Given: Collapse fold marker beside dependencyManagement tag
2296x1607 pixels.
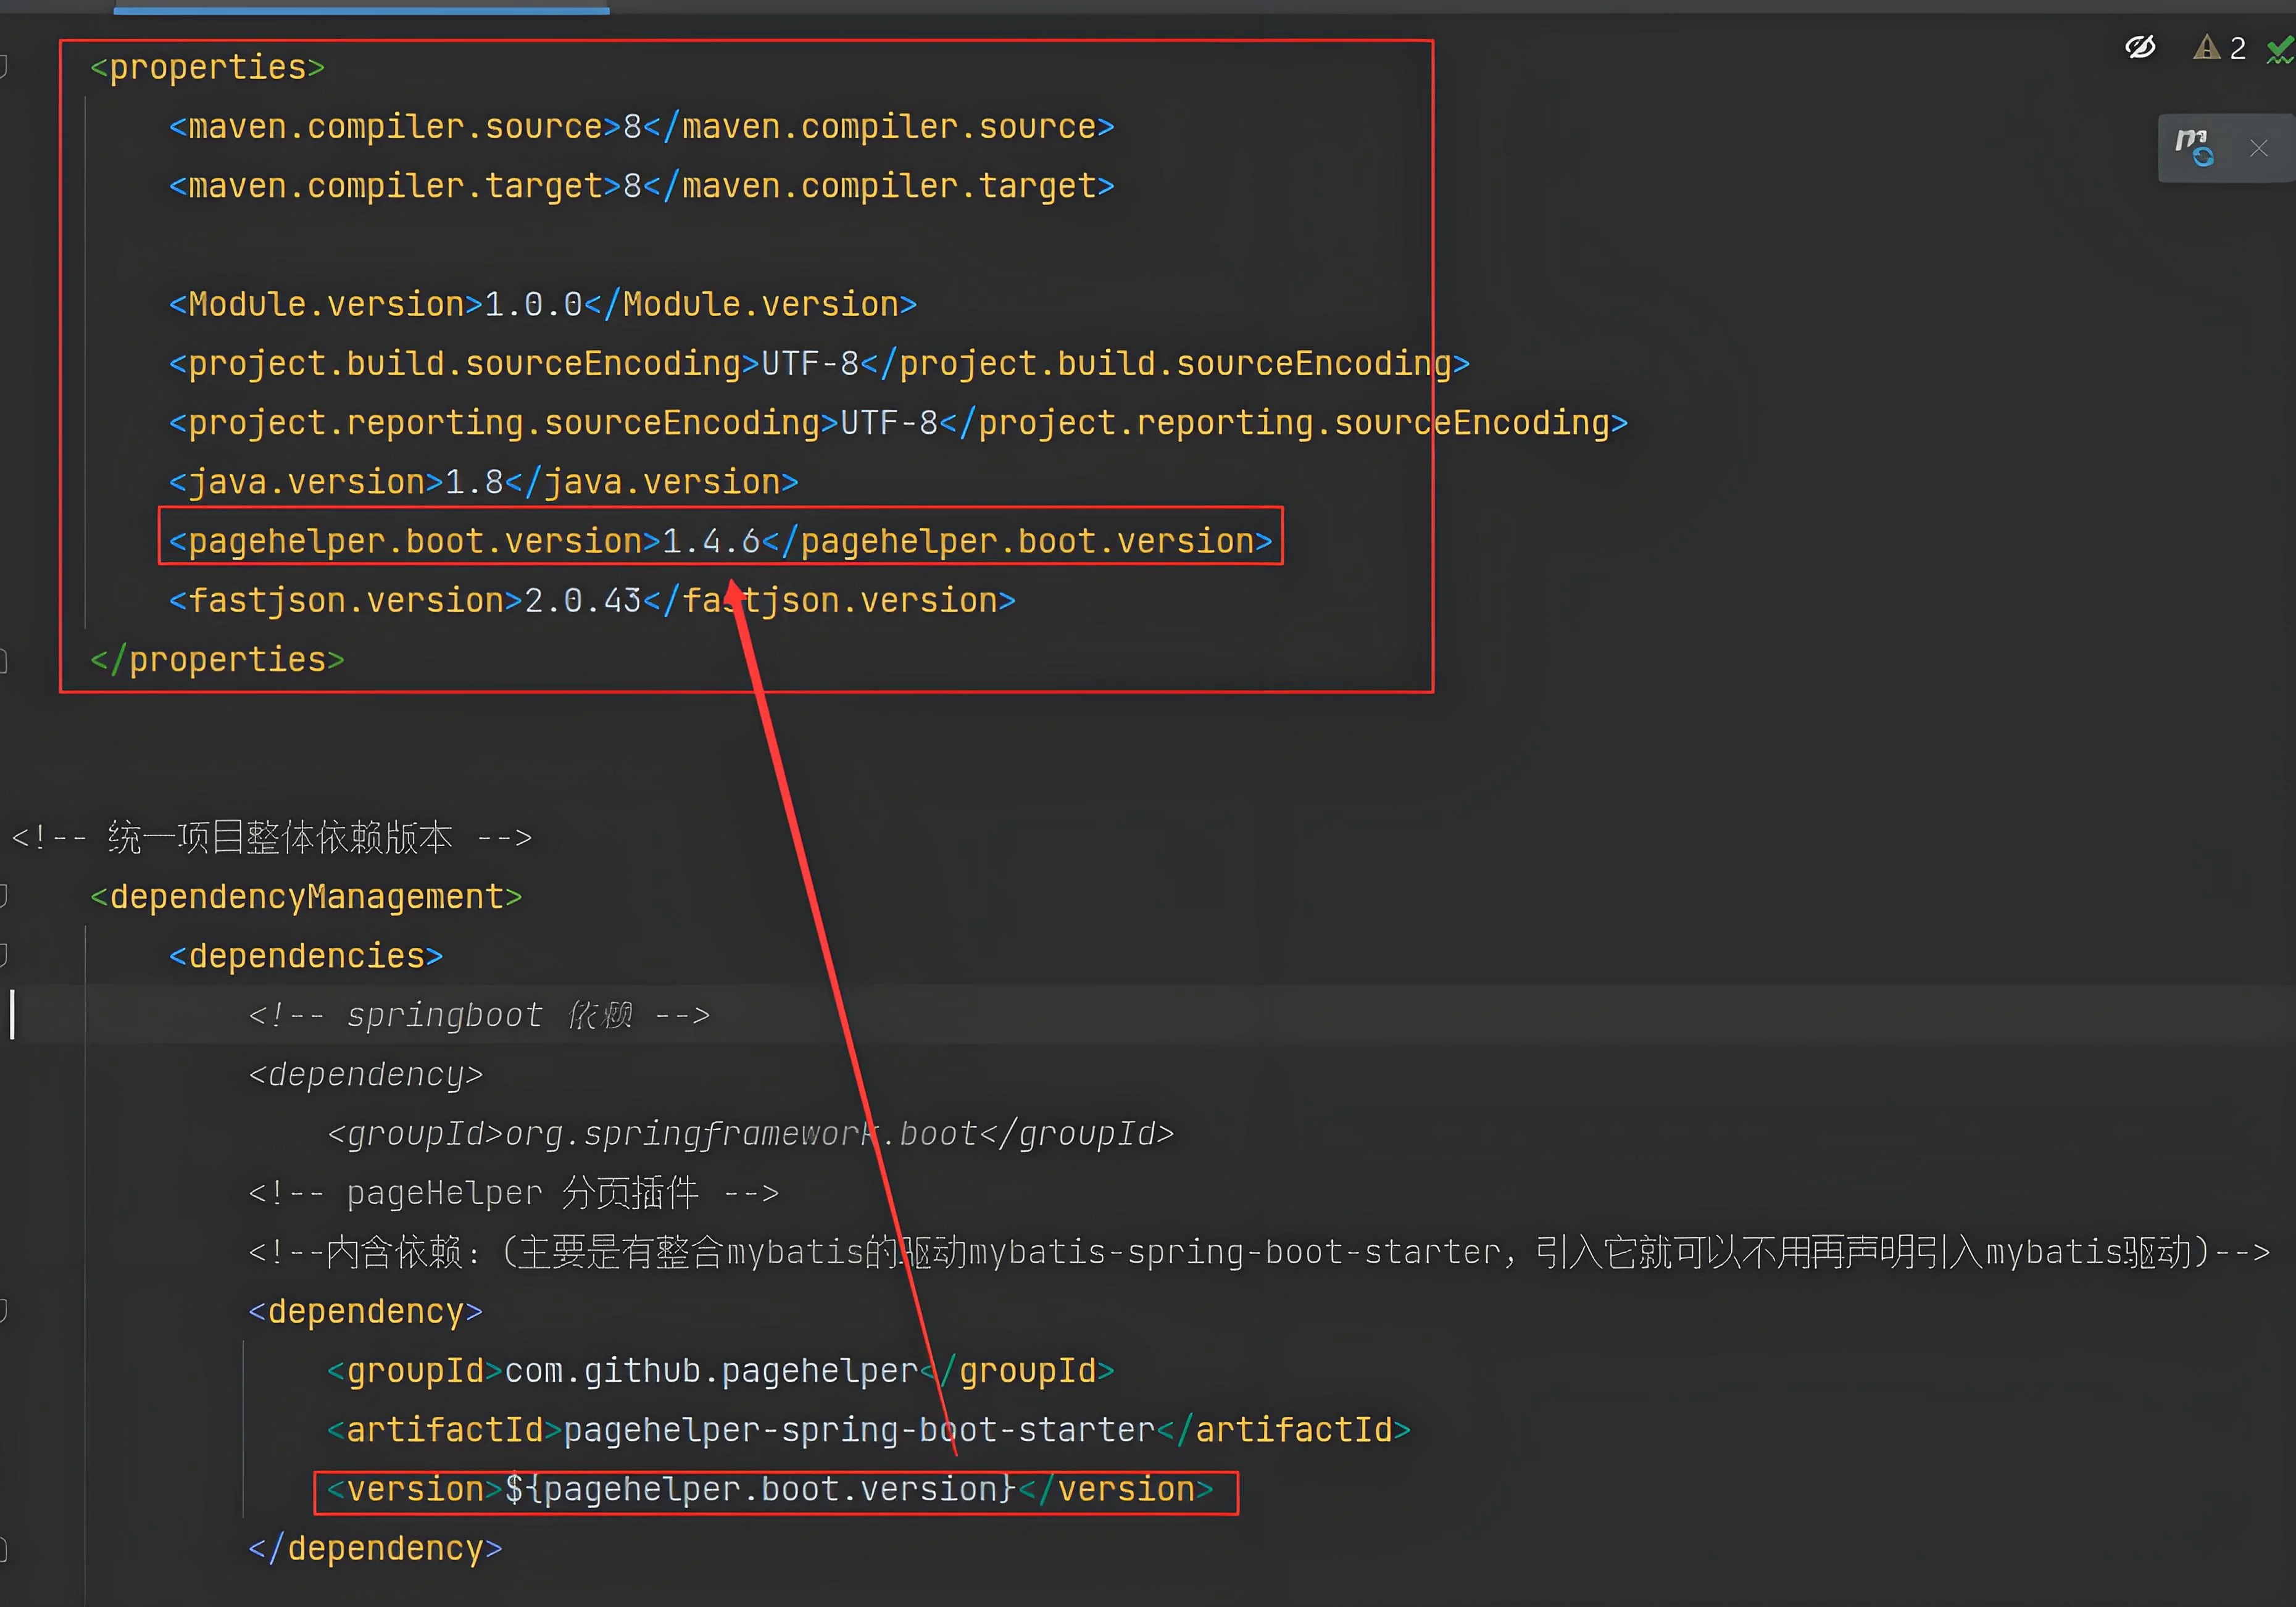Looking at the screenshot, I should (x=3, y=896).
